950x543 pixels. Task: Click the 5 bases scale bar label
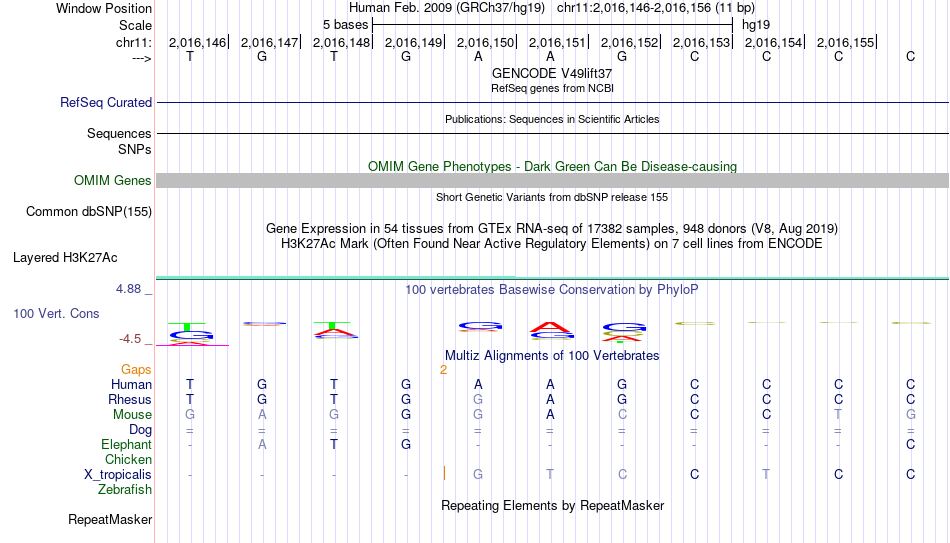(x=345, y=25)
